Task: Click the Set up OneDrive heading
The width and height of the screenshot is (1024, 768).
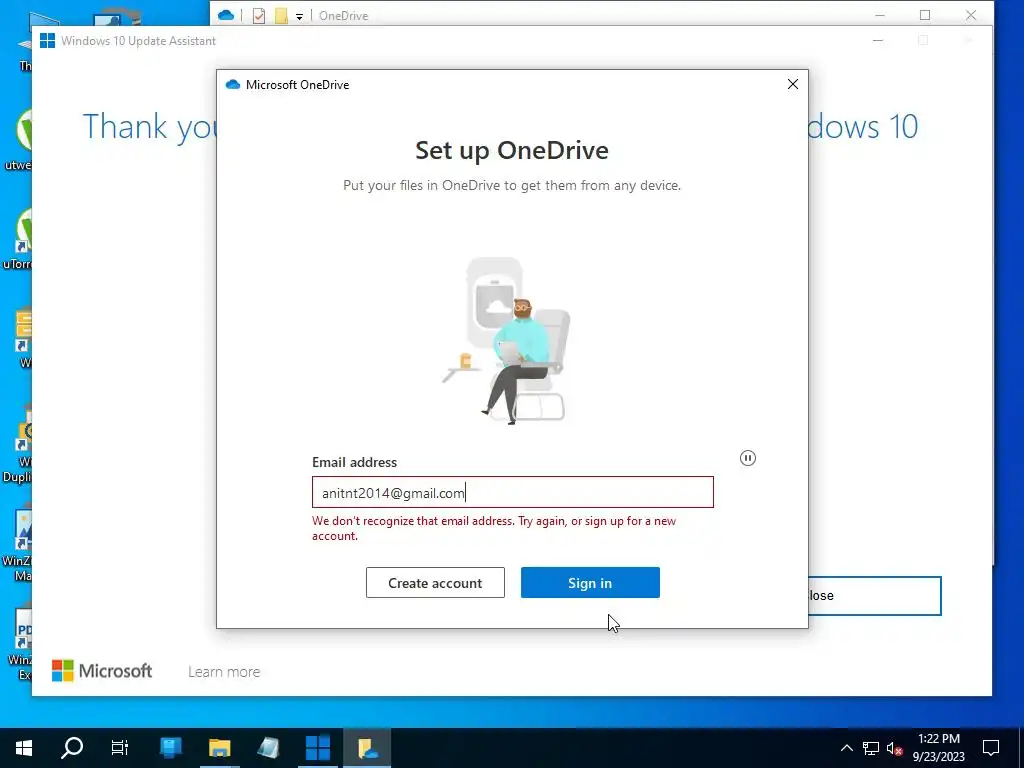Action: pos(512,150)
